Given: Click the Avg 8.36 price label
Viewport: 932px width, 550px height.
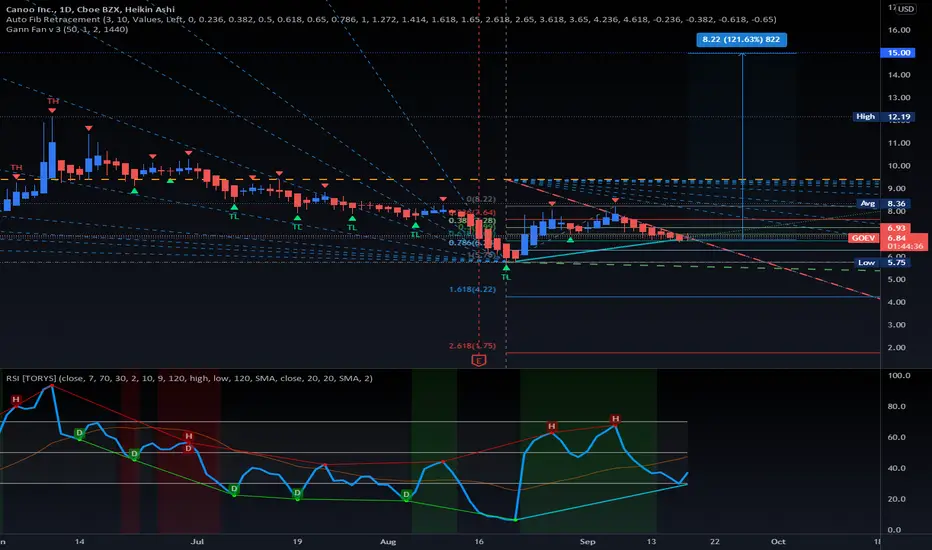Looking at the screenshot, I should click(883, 203).
